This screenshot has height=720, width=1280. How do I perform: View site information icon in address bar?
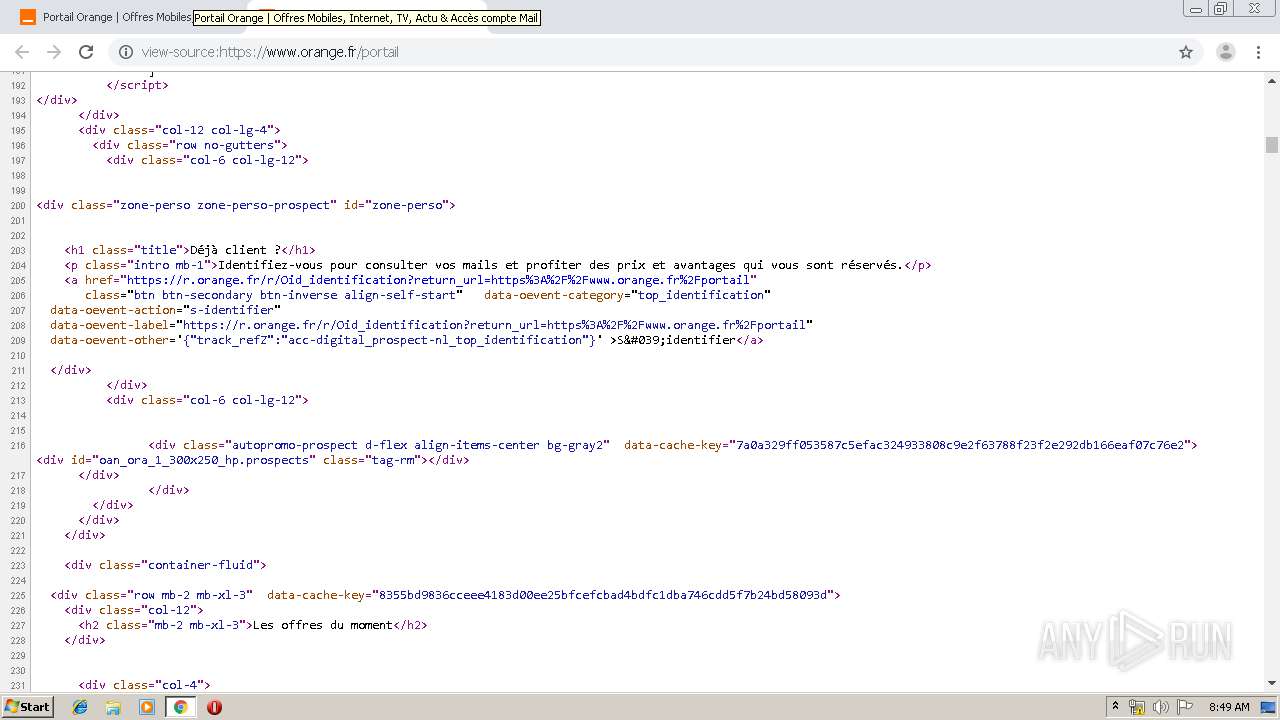coord(125,52)
